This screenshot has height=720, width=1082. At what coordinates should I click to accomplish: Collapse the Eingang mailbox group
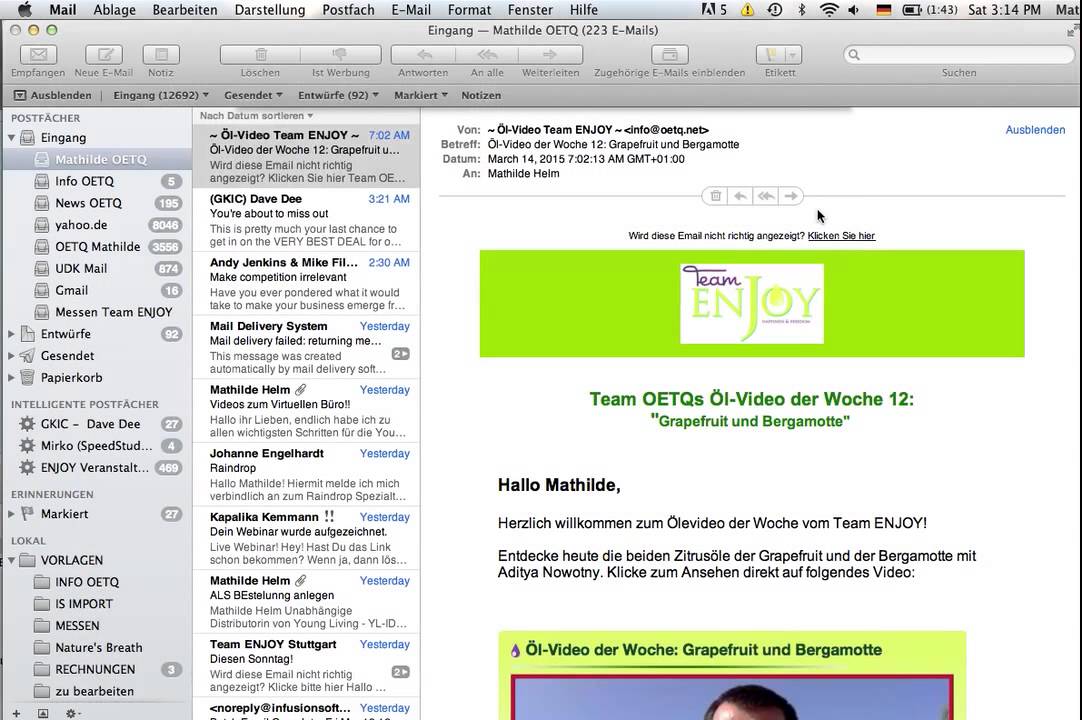click(x=11, y=138)
